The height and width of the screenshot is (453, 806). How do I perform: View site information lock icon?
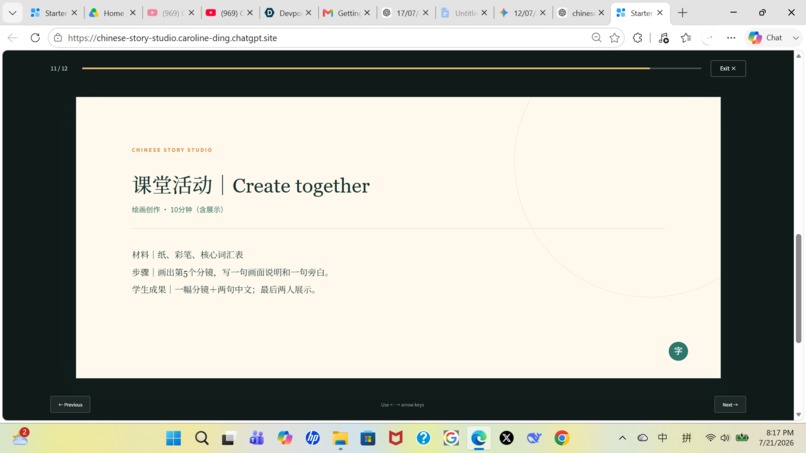(58, 38)
